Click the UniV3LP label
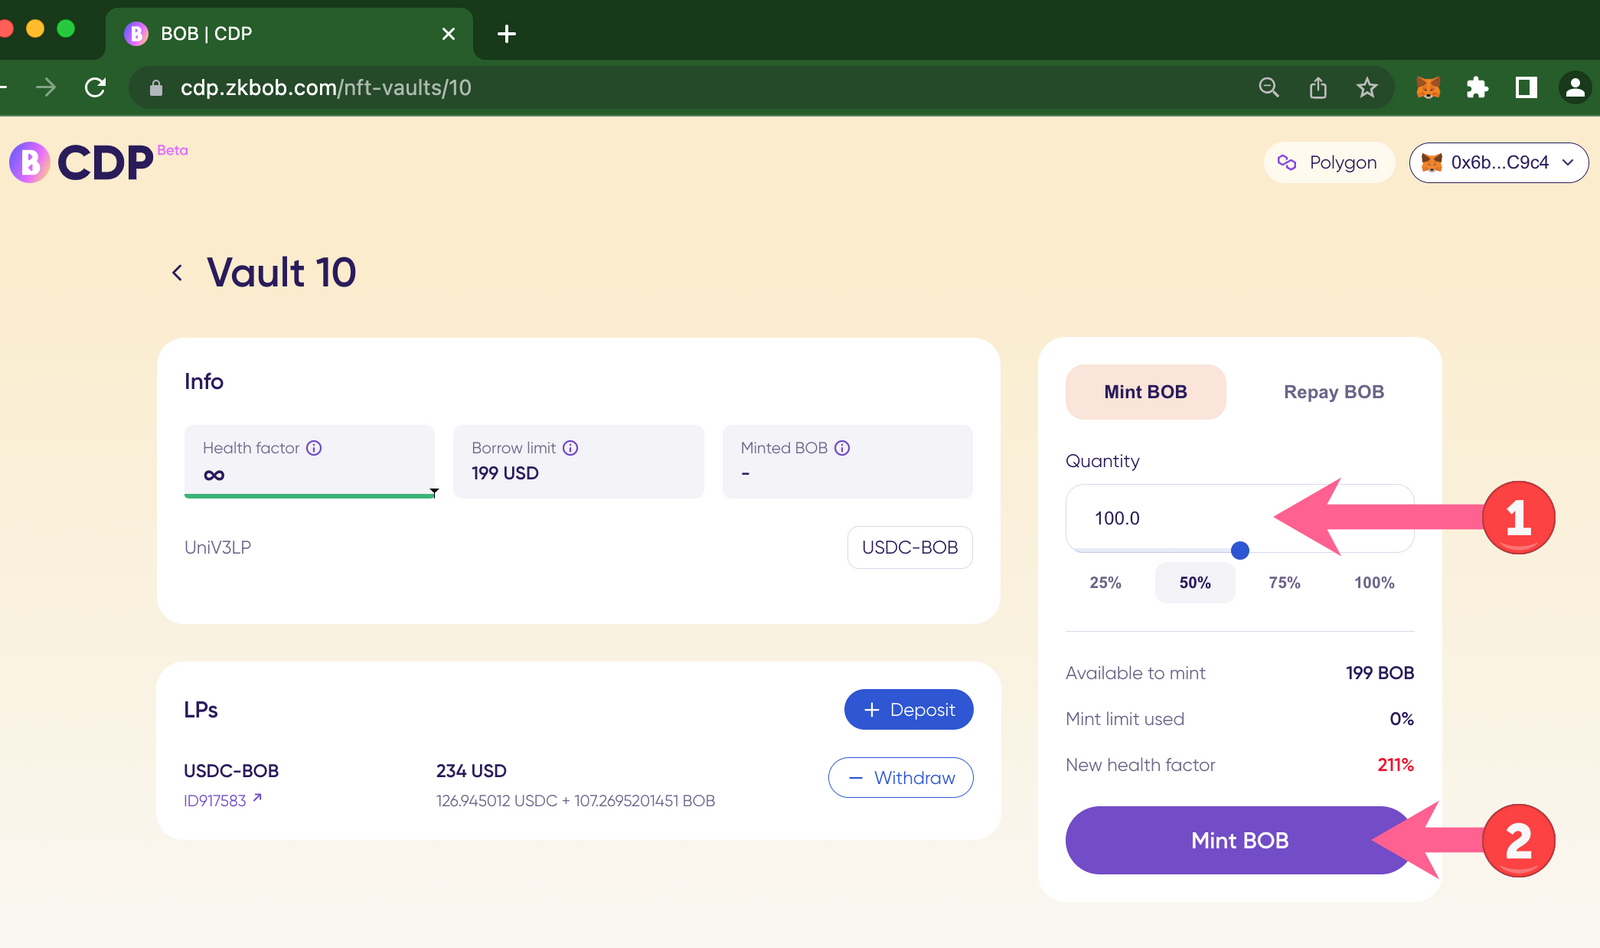1600x948 pixels. (217, 547)
